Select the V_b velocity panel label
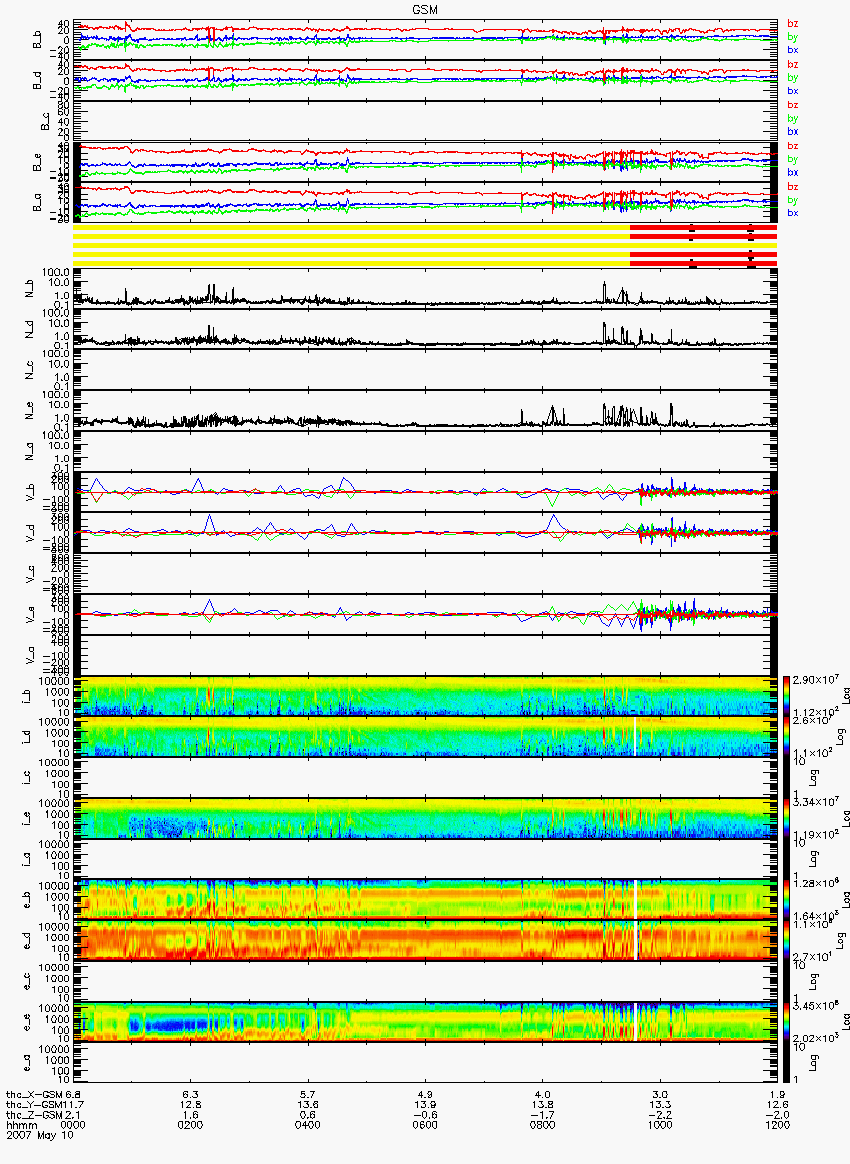This screenshot has height=1164, width=850. point(30,491)
